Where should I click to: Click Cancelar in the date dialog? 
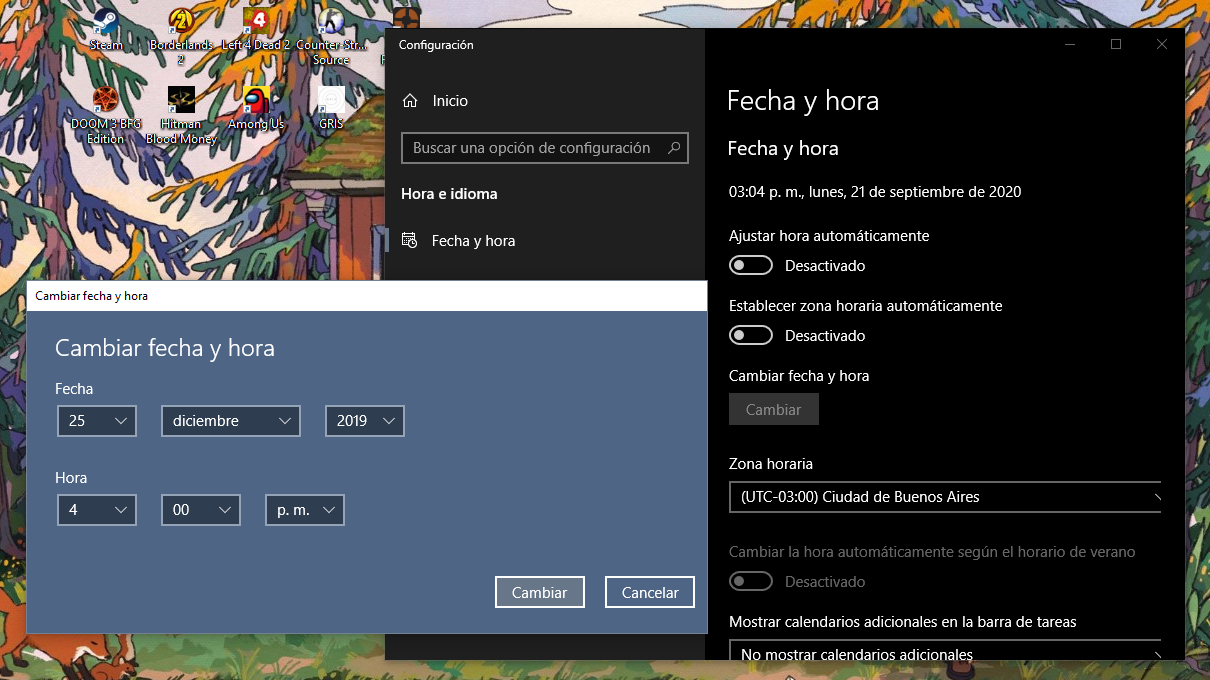650,592
